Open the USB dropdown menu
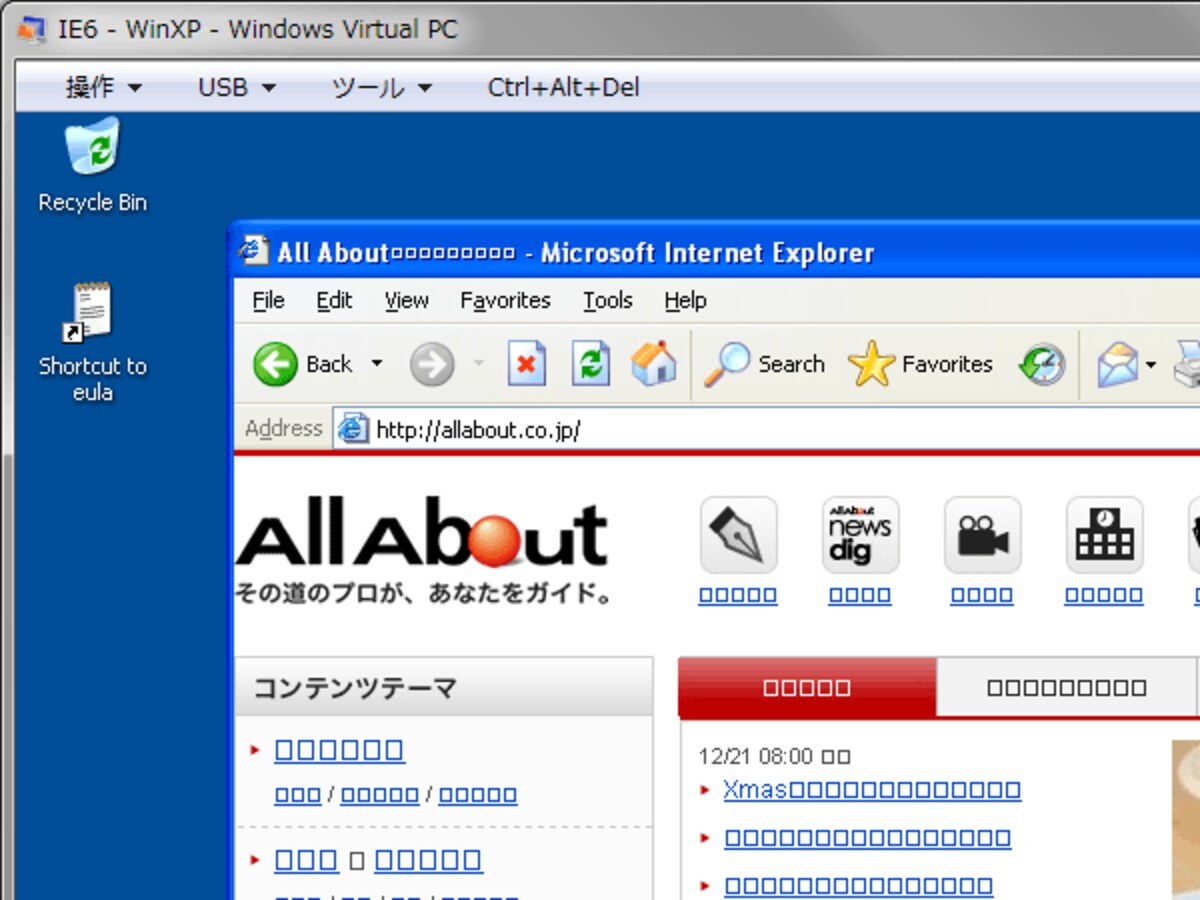 (237, 88)
